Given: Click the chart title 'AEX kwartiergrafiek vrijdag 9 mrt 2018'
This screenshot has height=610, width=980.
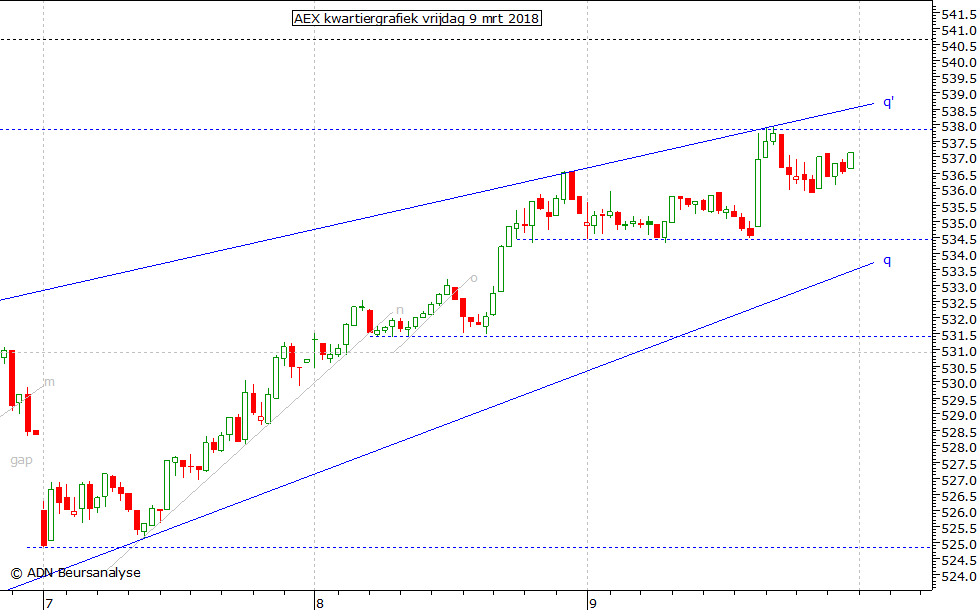Looking at the screenshot, I should point(417,19).
